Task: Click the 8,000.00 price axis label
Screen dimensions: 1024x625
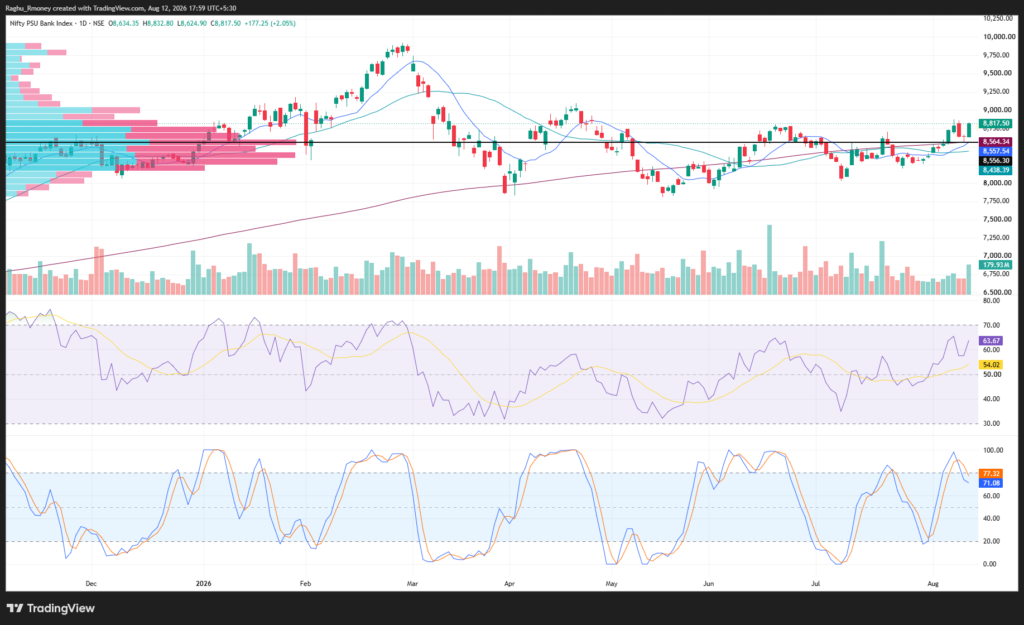Action: pos(997,183)
